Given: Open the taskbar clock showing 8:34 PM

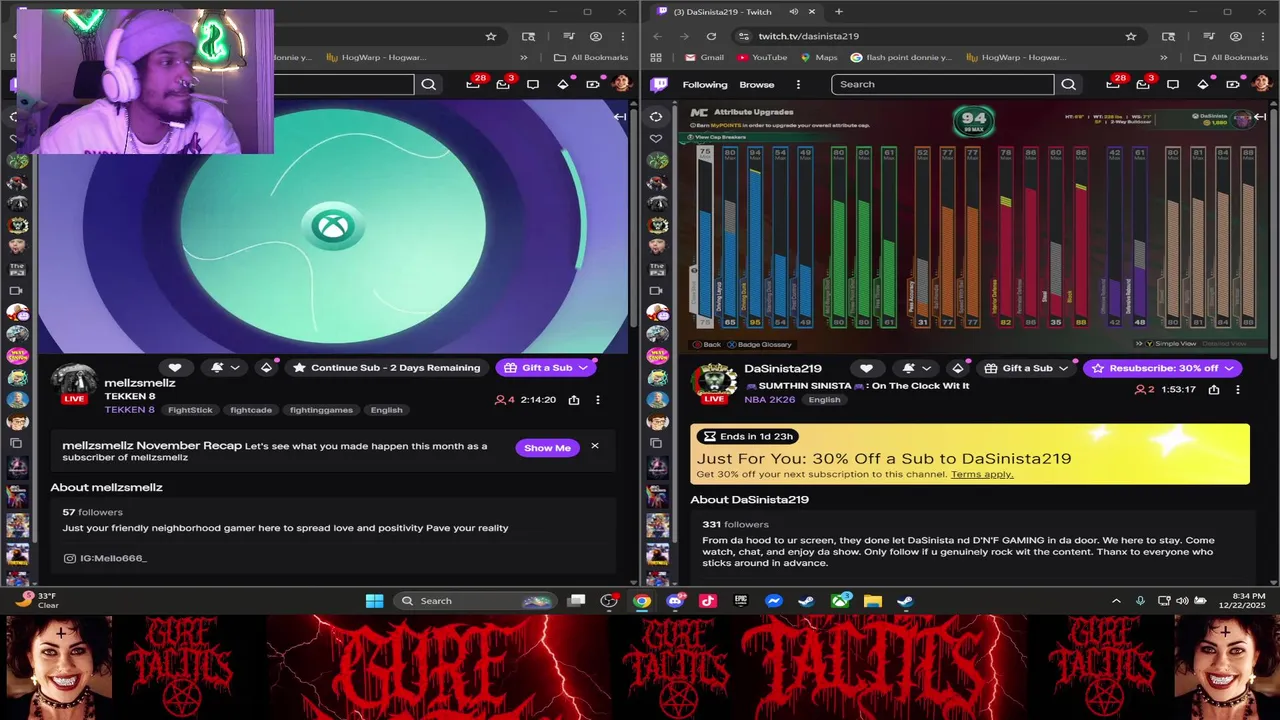Looking at the screenshot, I should pos(1241,601).
